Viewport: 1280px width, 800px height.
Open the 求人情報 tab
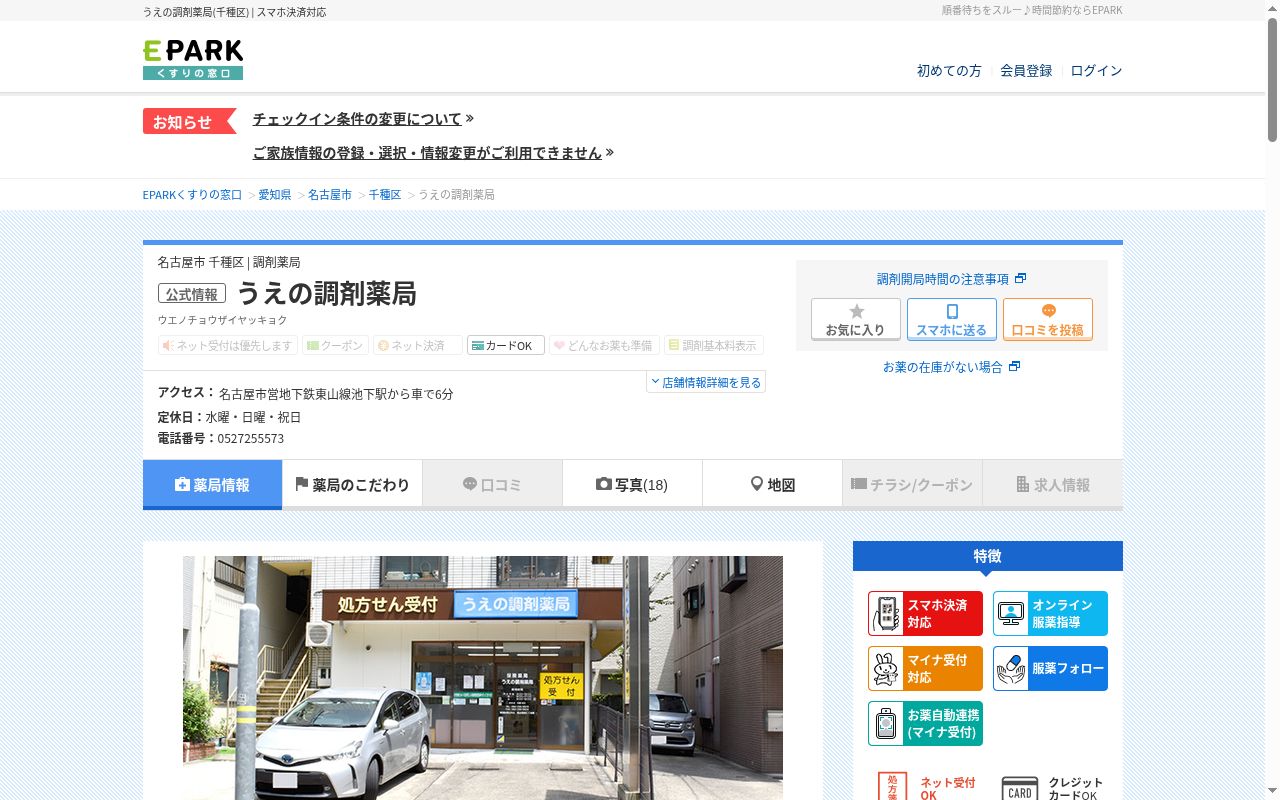pos(1052,485)
